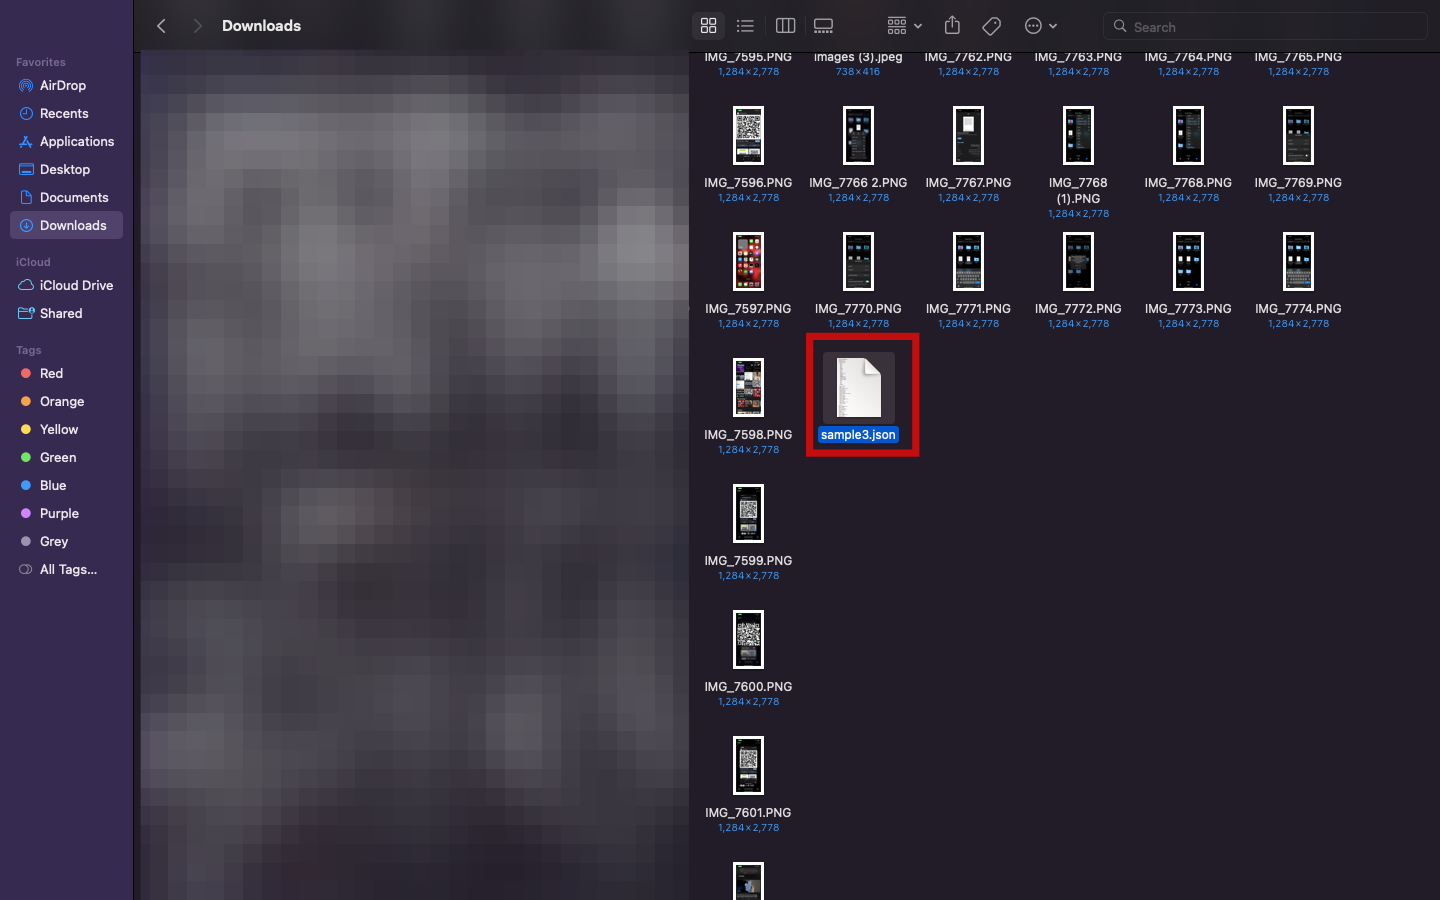Open iCloud Drive in sidebar

76,286
